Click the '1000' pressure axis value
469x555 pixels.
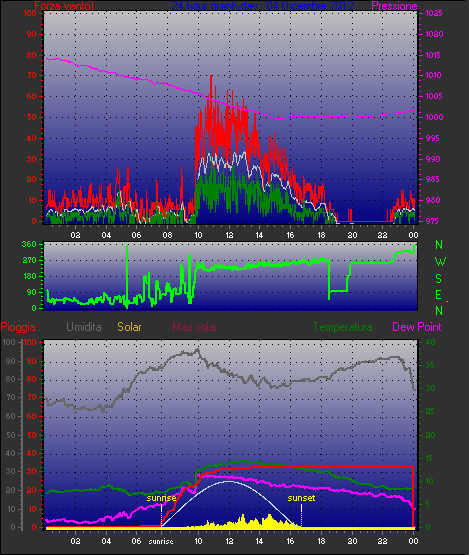click(434, 117)
